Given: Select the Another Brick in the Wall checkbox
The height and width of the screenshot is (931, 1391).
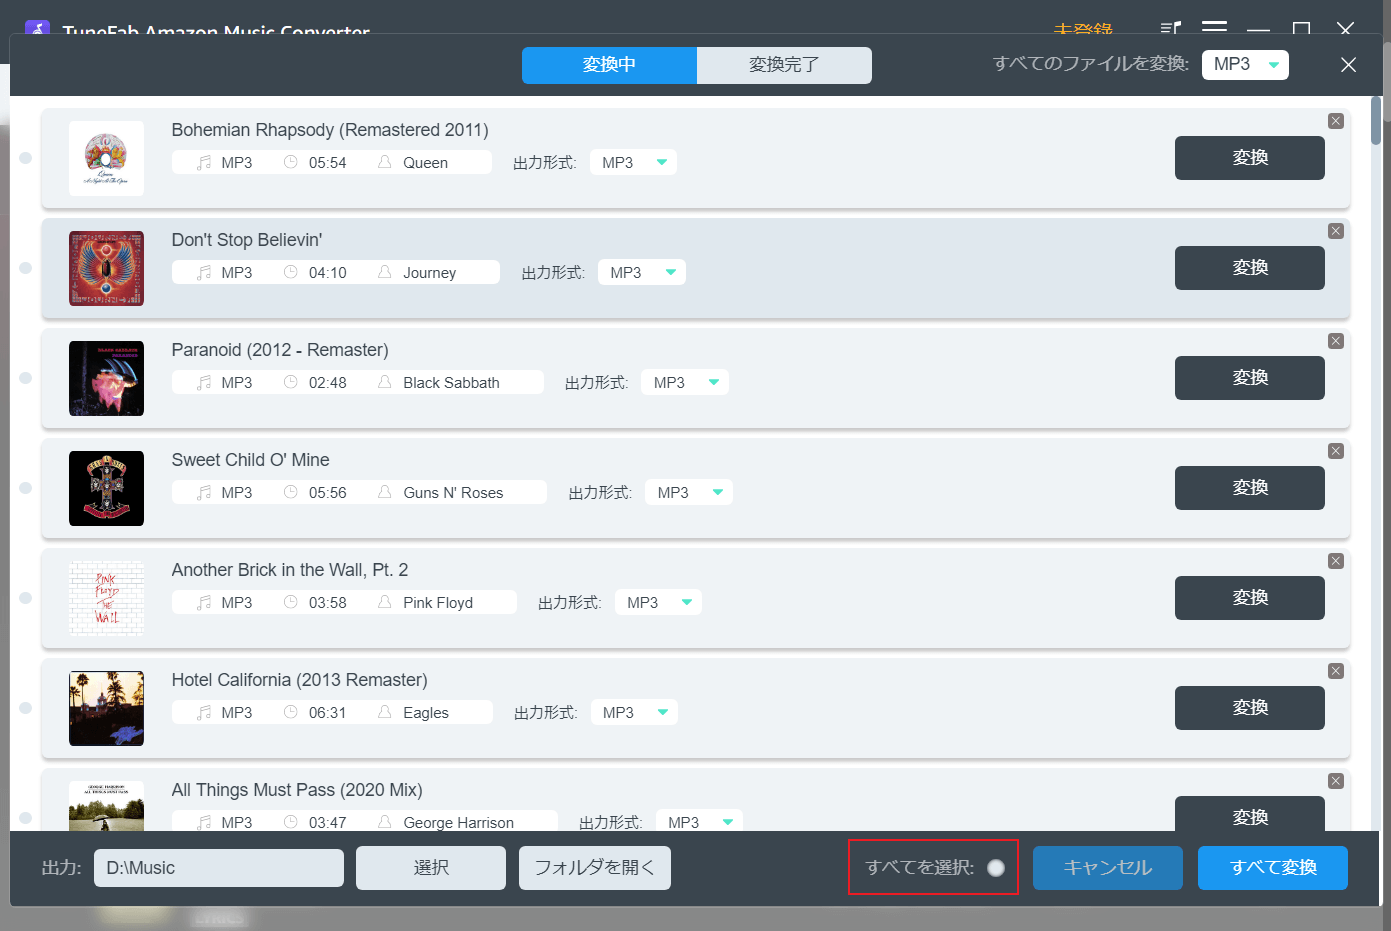Looking at the screenshot, I should 26,598.
